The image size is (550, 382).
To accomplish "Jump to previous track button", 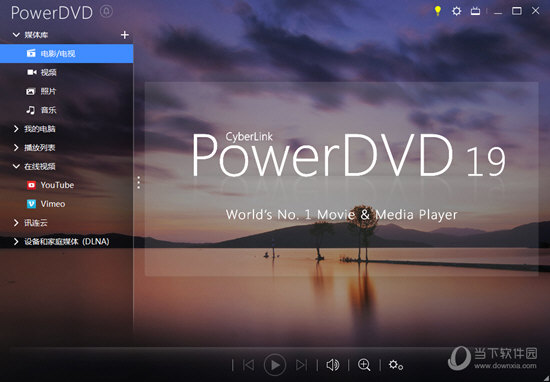I will (x=249, y=365).
